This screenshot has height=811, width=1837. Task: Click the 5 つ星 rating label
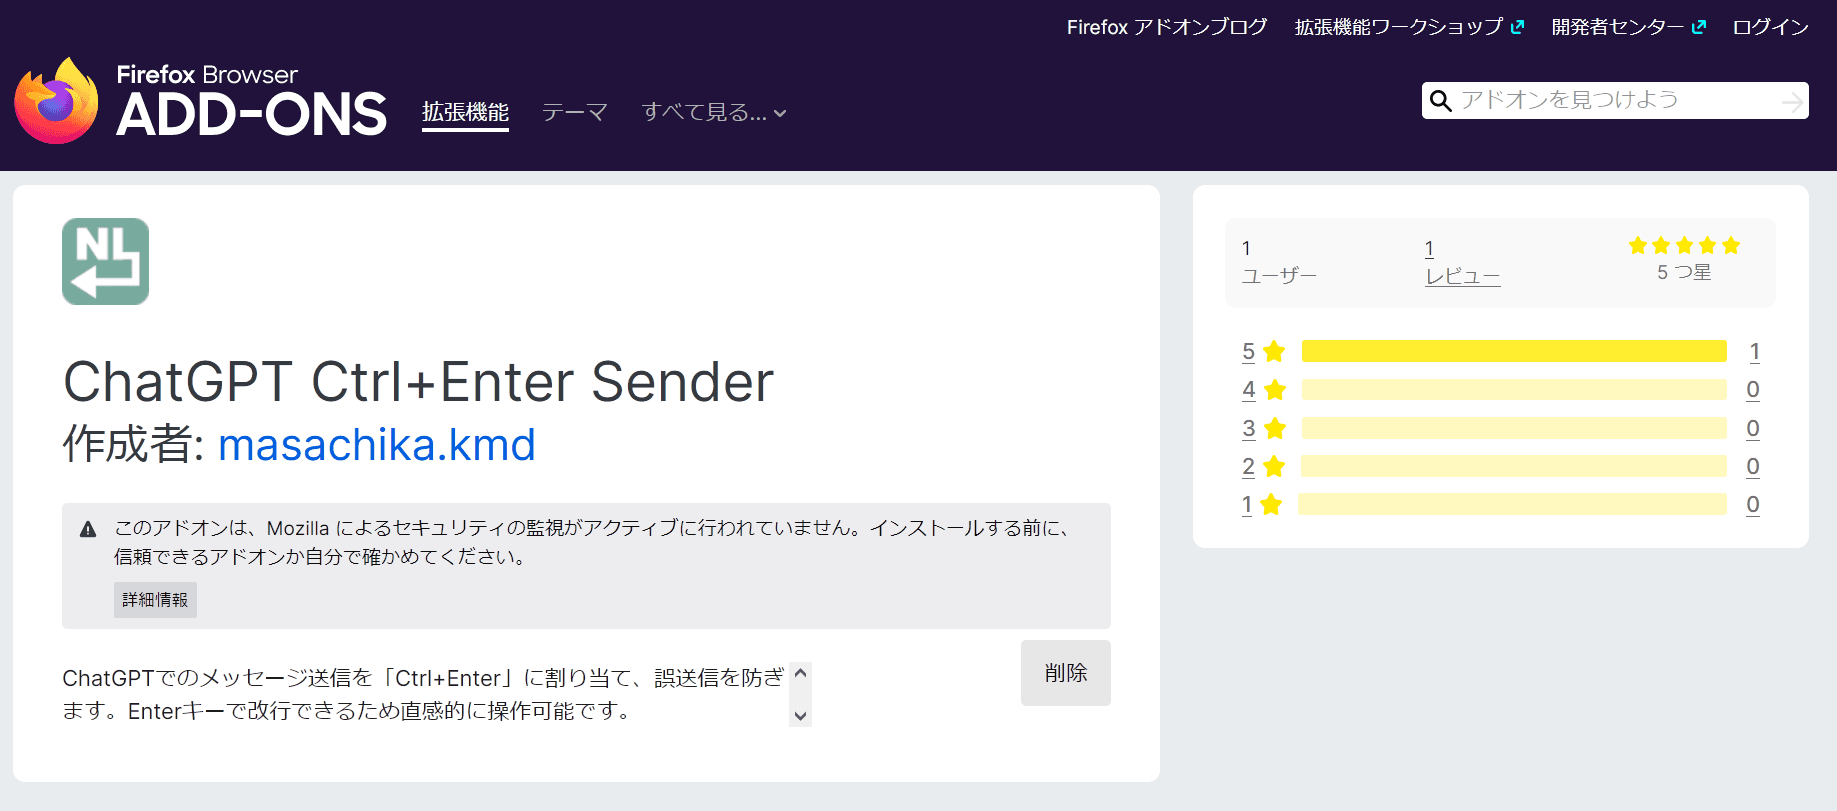[x=1684, y=273]
